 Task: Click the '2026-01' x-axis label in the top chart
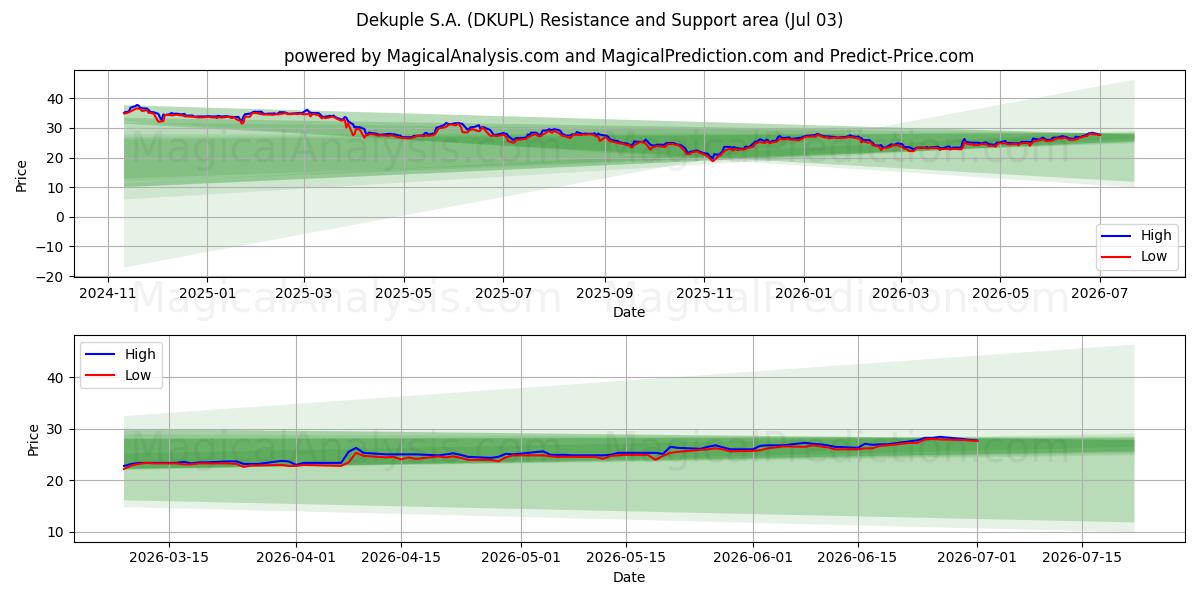click(x=803, y=294)
